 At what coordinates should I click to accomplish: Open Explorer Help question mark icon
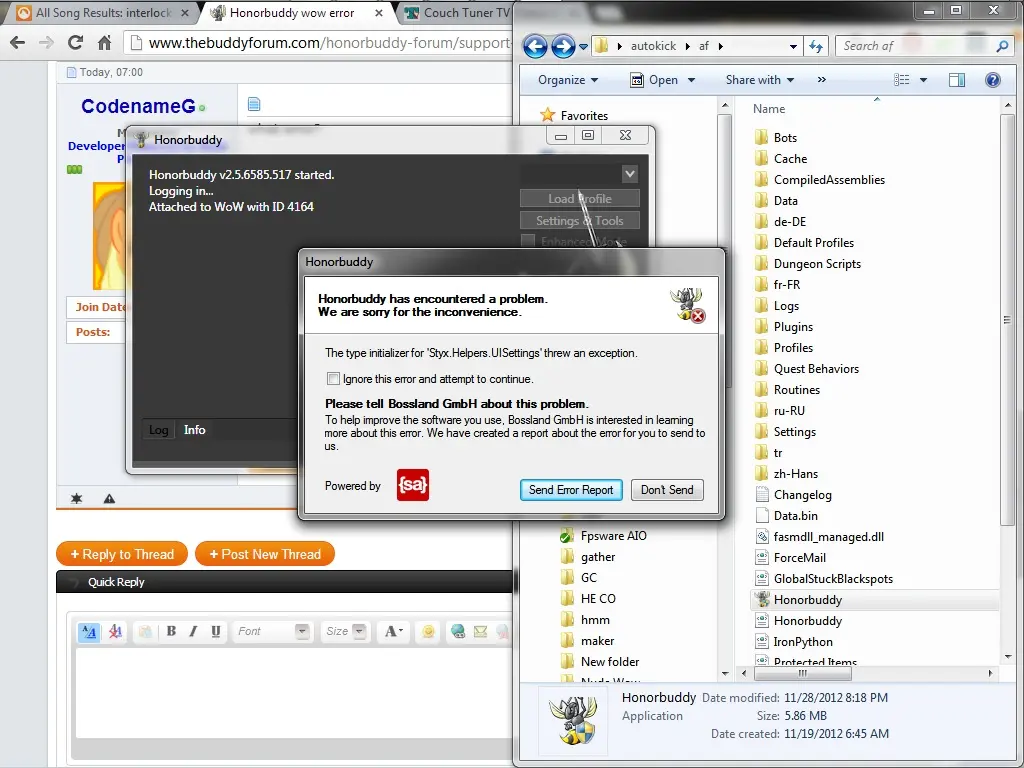(993, 80)
